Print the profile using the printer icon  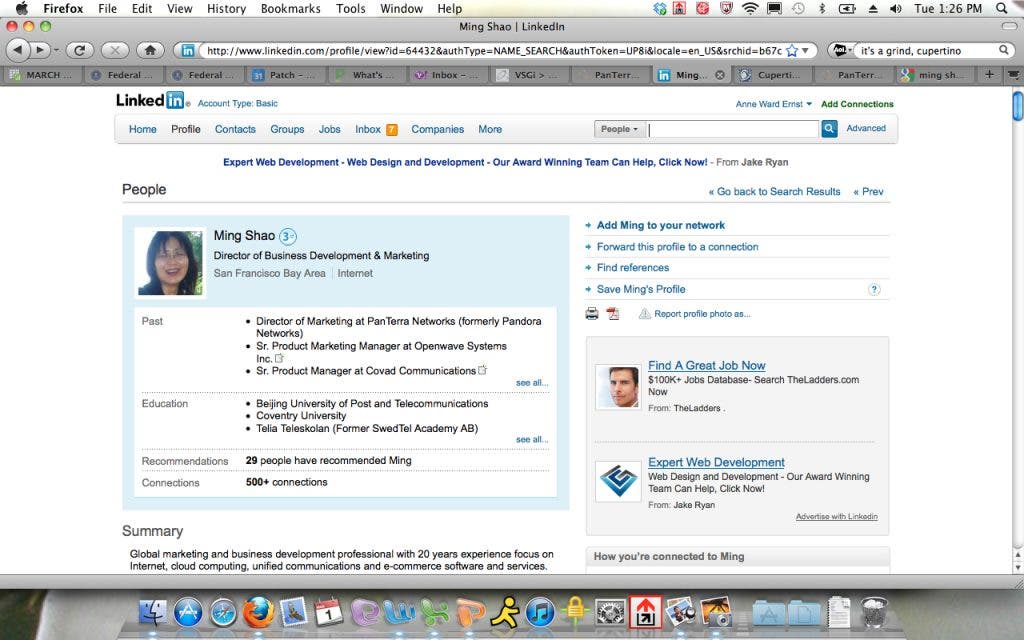coord(592,314)
